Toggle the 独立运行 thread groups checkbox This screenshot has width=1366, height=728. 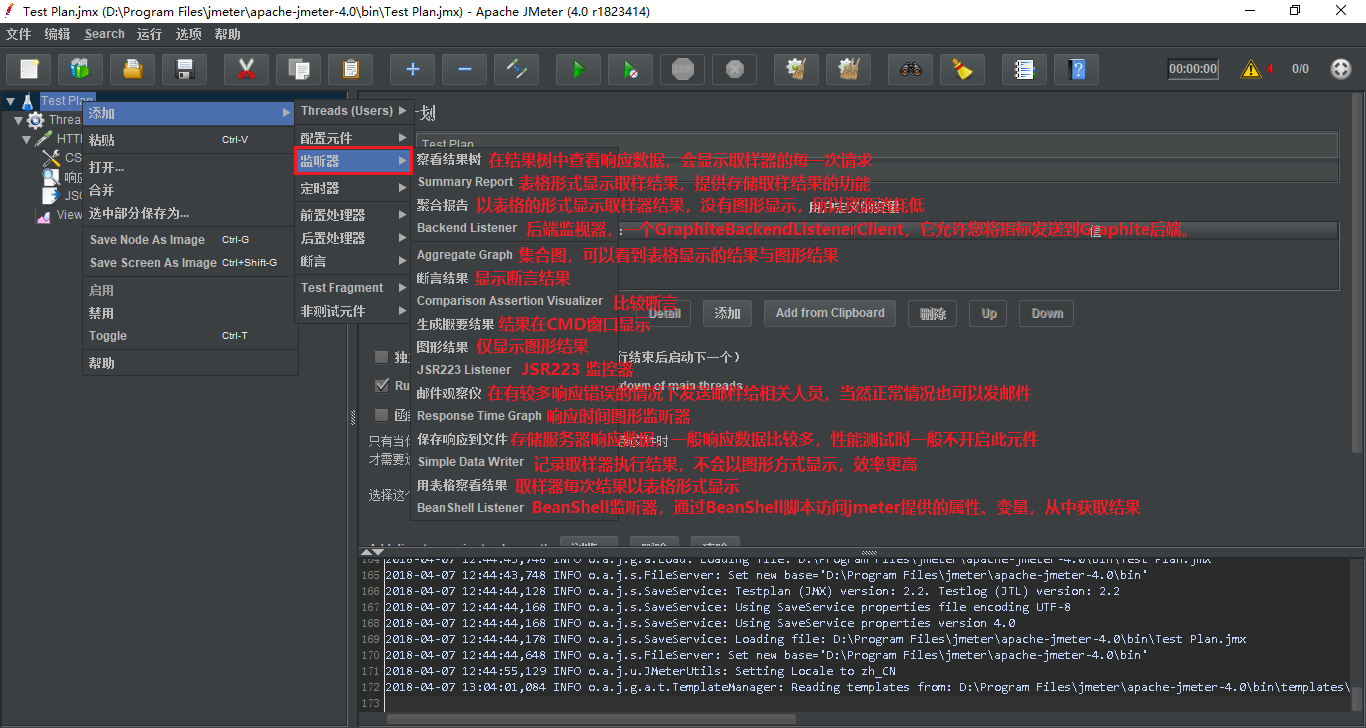[382, 357]
